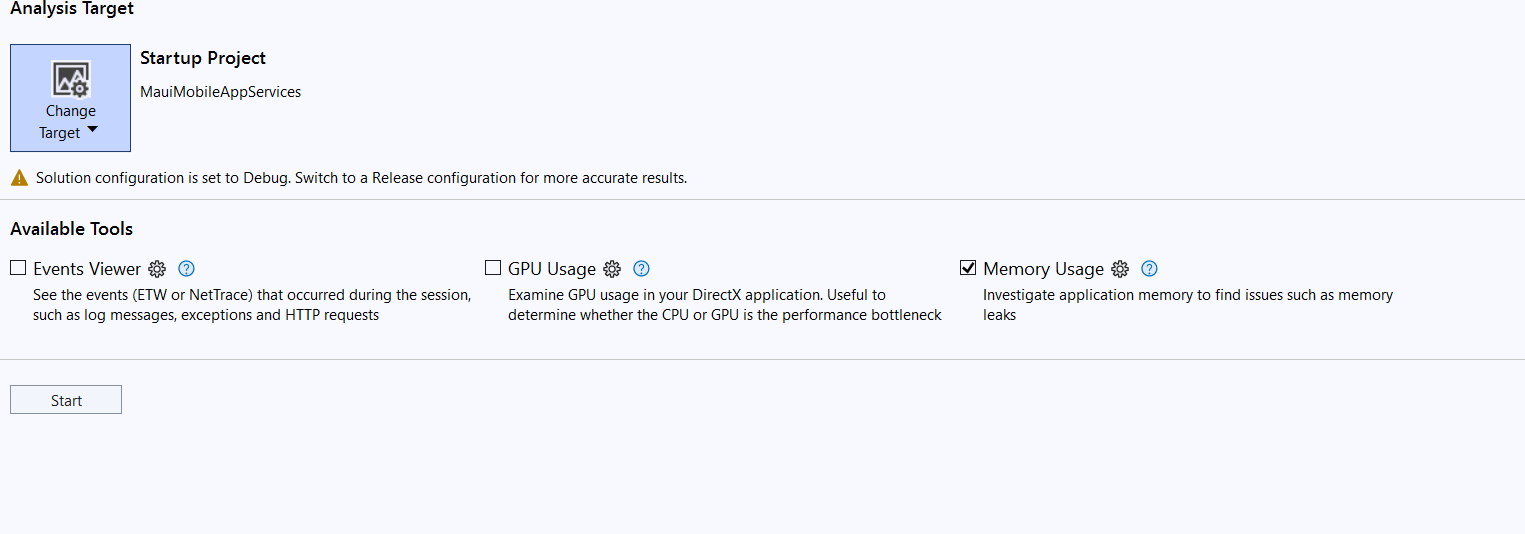Select the MauiMobileAppServices project name
This screenshot has width=1525, height=534.
(220, 92)
